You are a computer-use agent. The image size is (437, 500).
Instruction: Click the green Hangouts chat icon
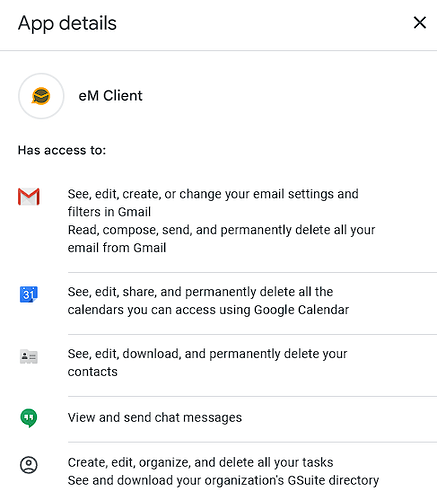tap(29, 418)
